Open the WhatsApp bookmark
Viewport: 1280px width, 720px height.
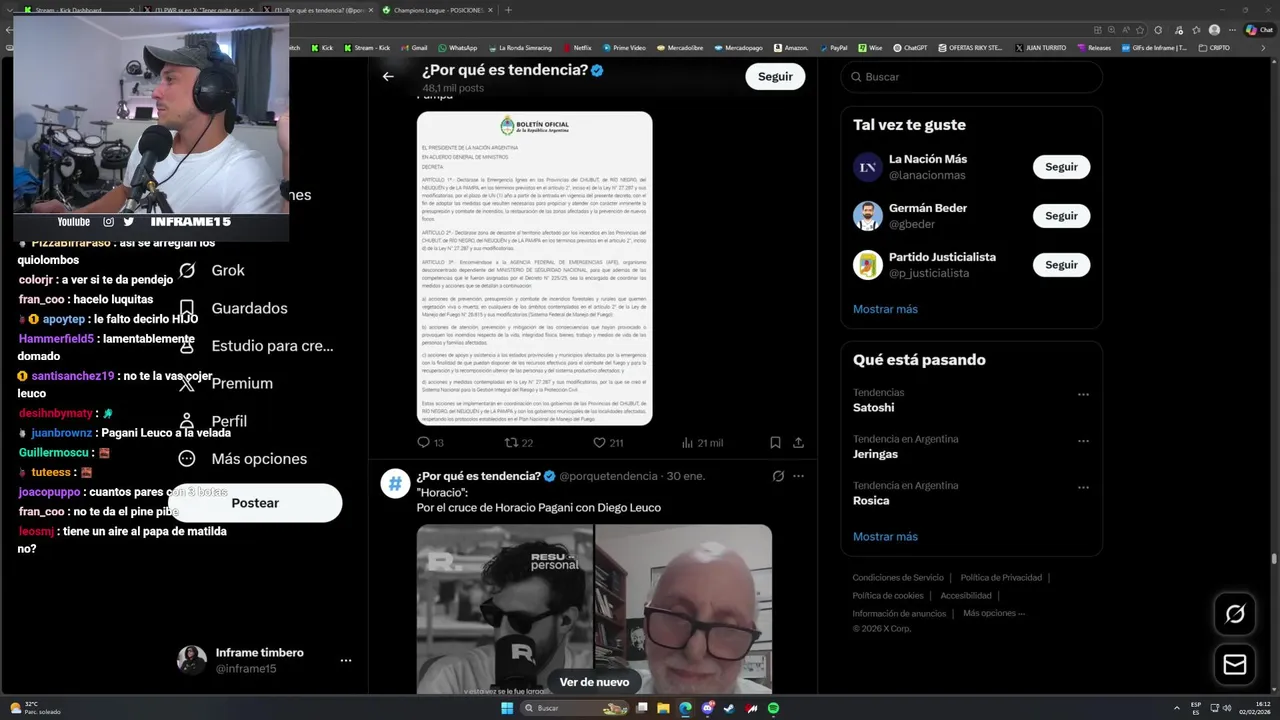tap(456, 47)
